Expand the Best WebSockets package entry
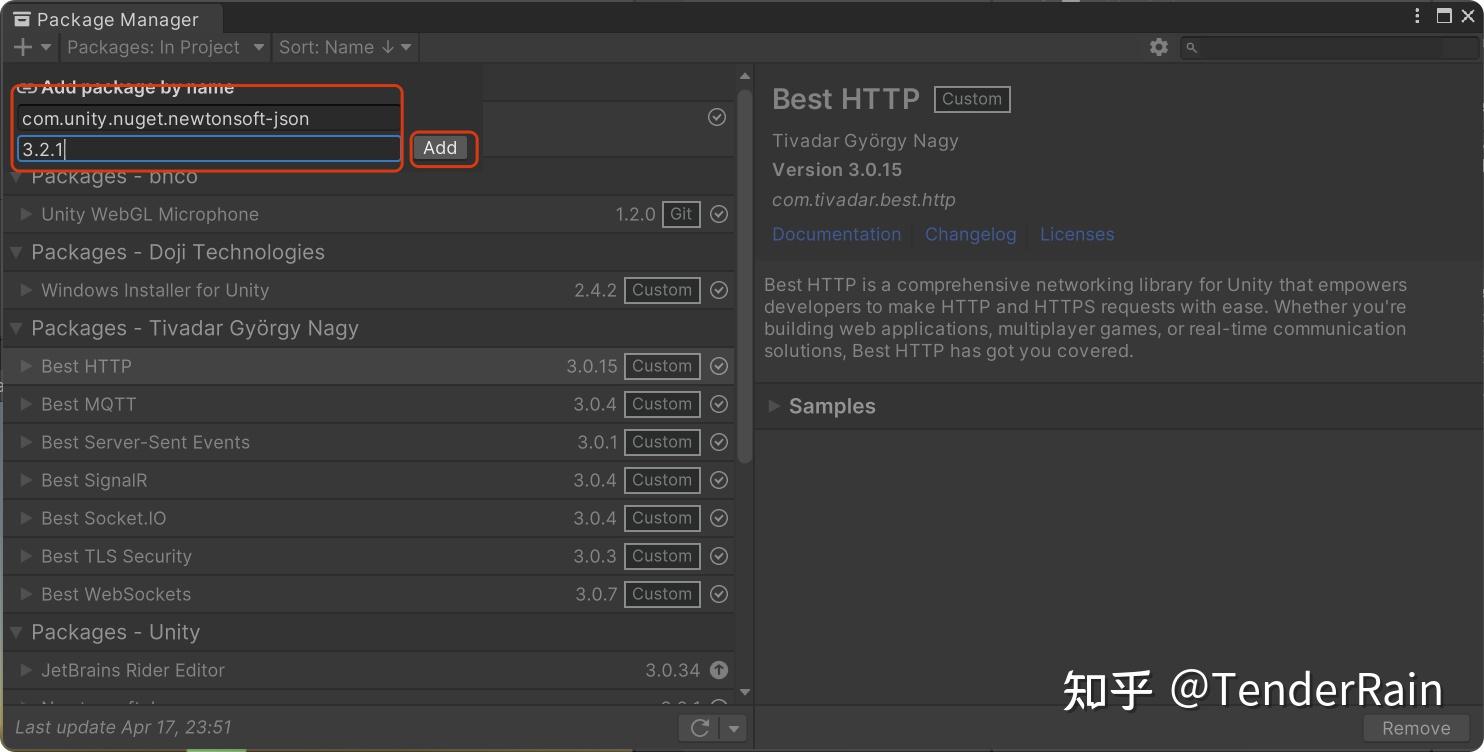This screenshot has width=1484, height=752. [24, 594]
